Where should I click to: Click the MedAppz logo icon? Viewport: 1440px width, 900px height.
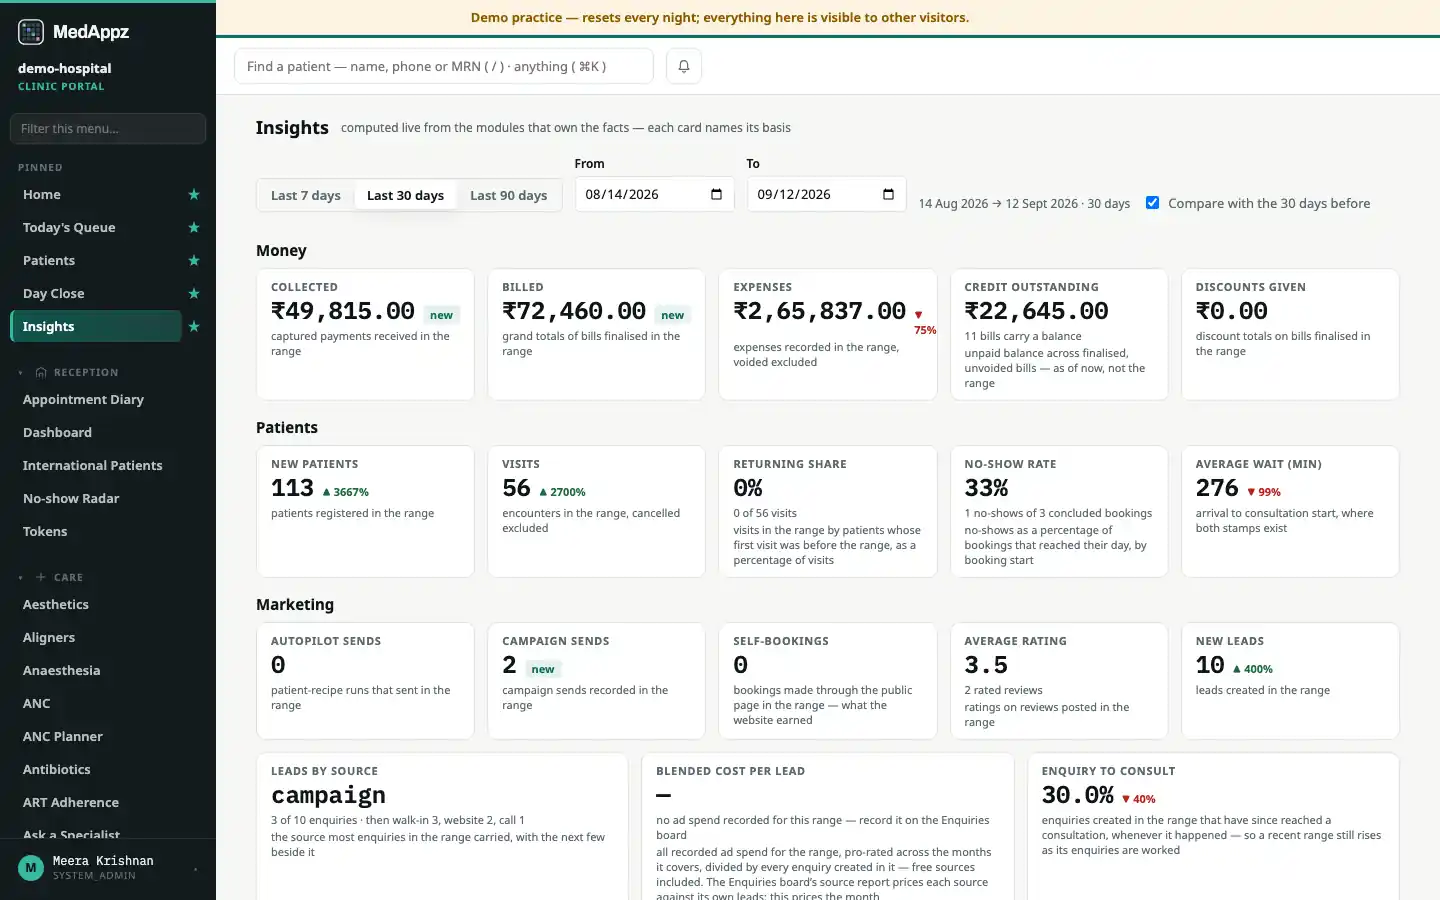click(x=31, y=32)
